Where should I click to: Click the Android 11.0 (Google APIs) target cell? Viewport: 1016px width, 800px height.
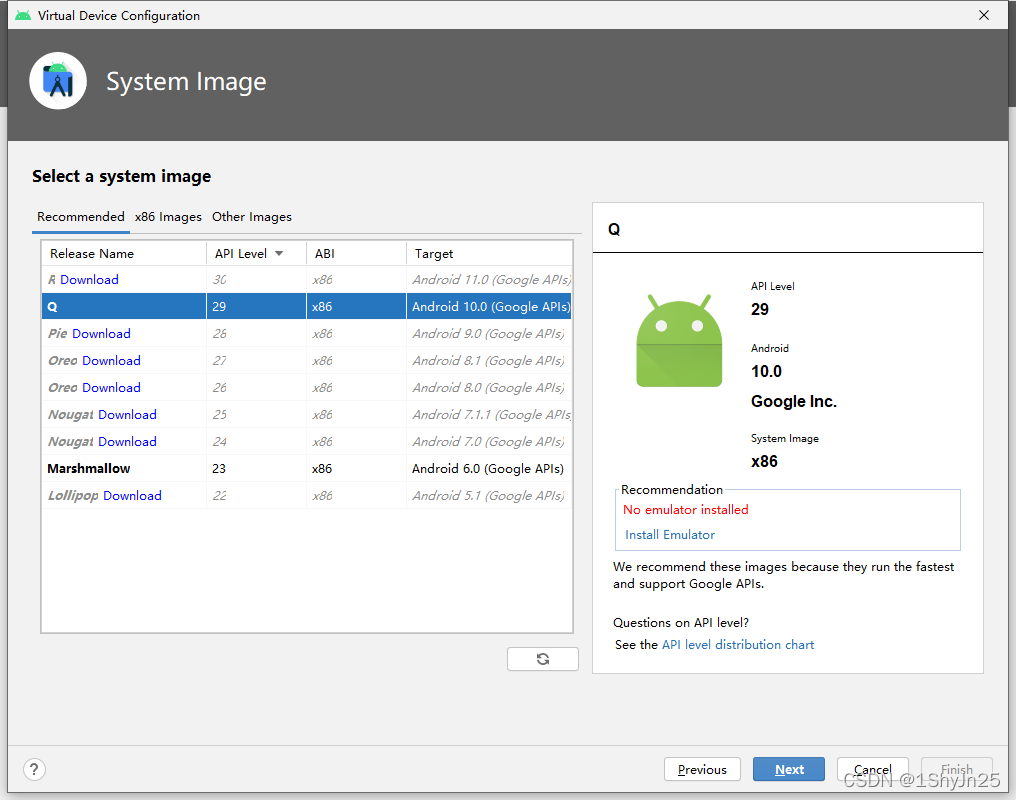click(x=489, y=280)
